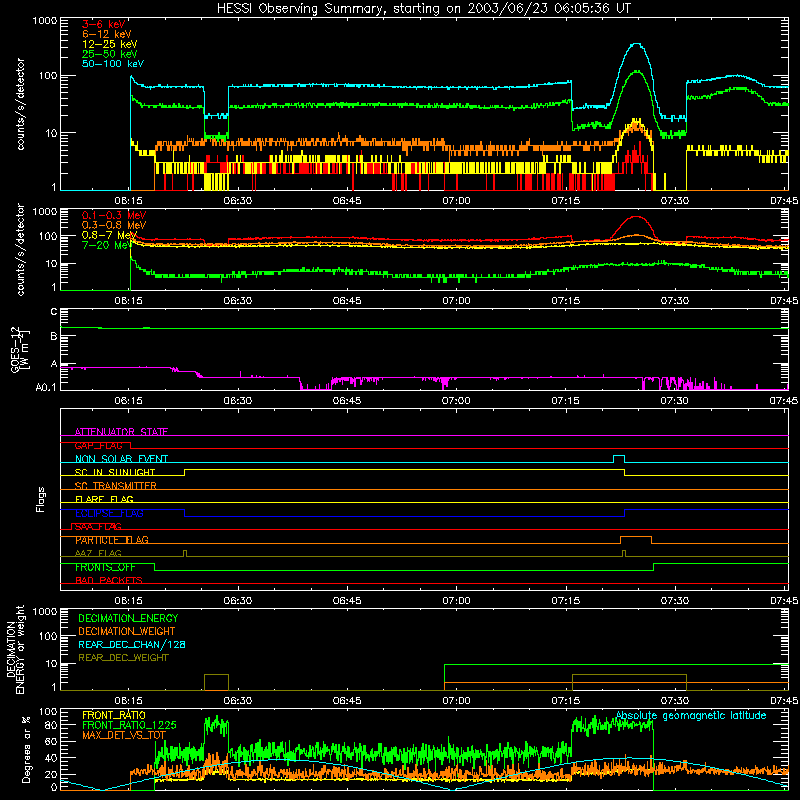The height and width of the screenshot is (800, 800).
Task: Click the DECIMATION_ENERGY legend label
Action: point(128,618)
